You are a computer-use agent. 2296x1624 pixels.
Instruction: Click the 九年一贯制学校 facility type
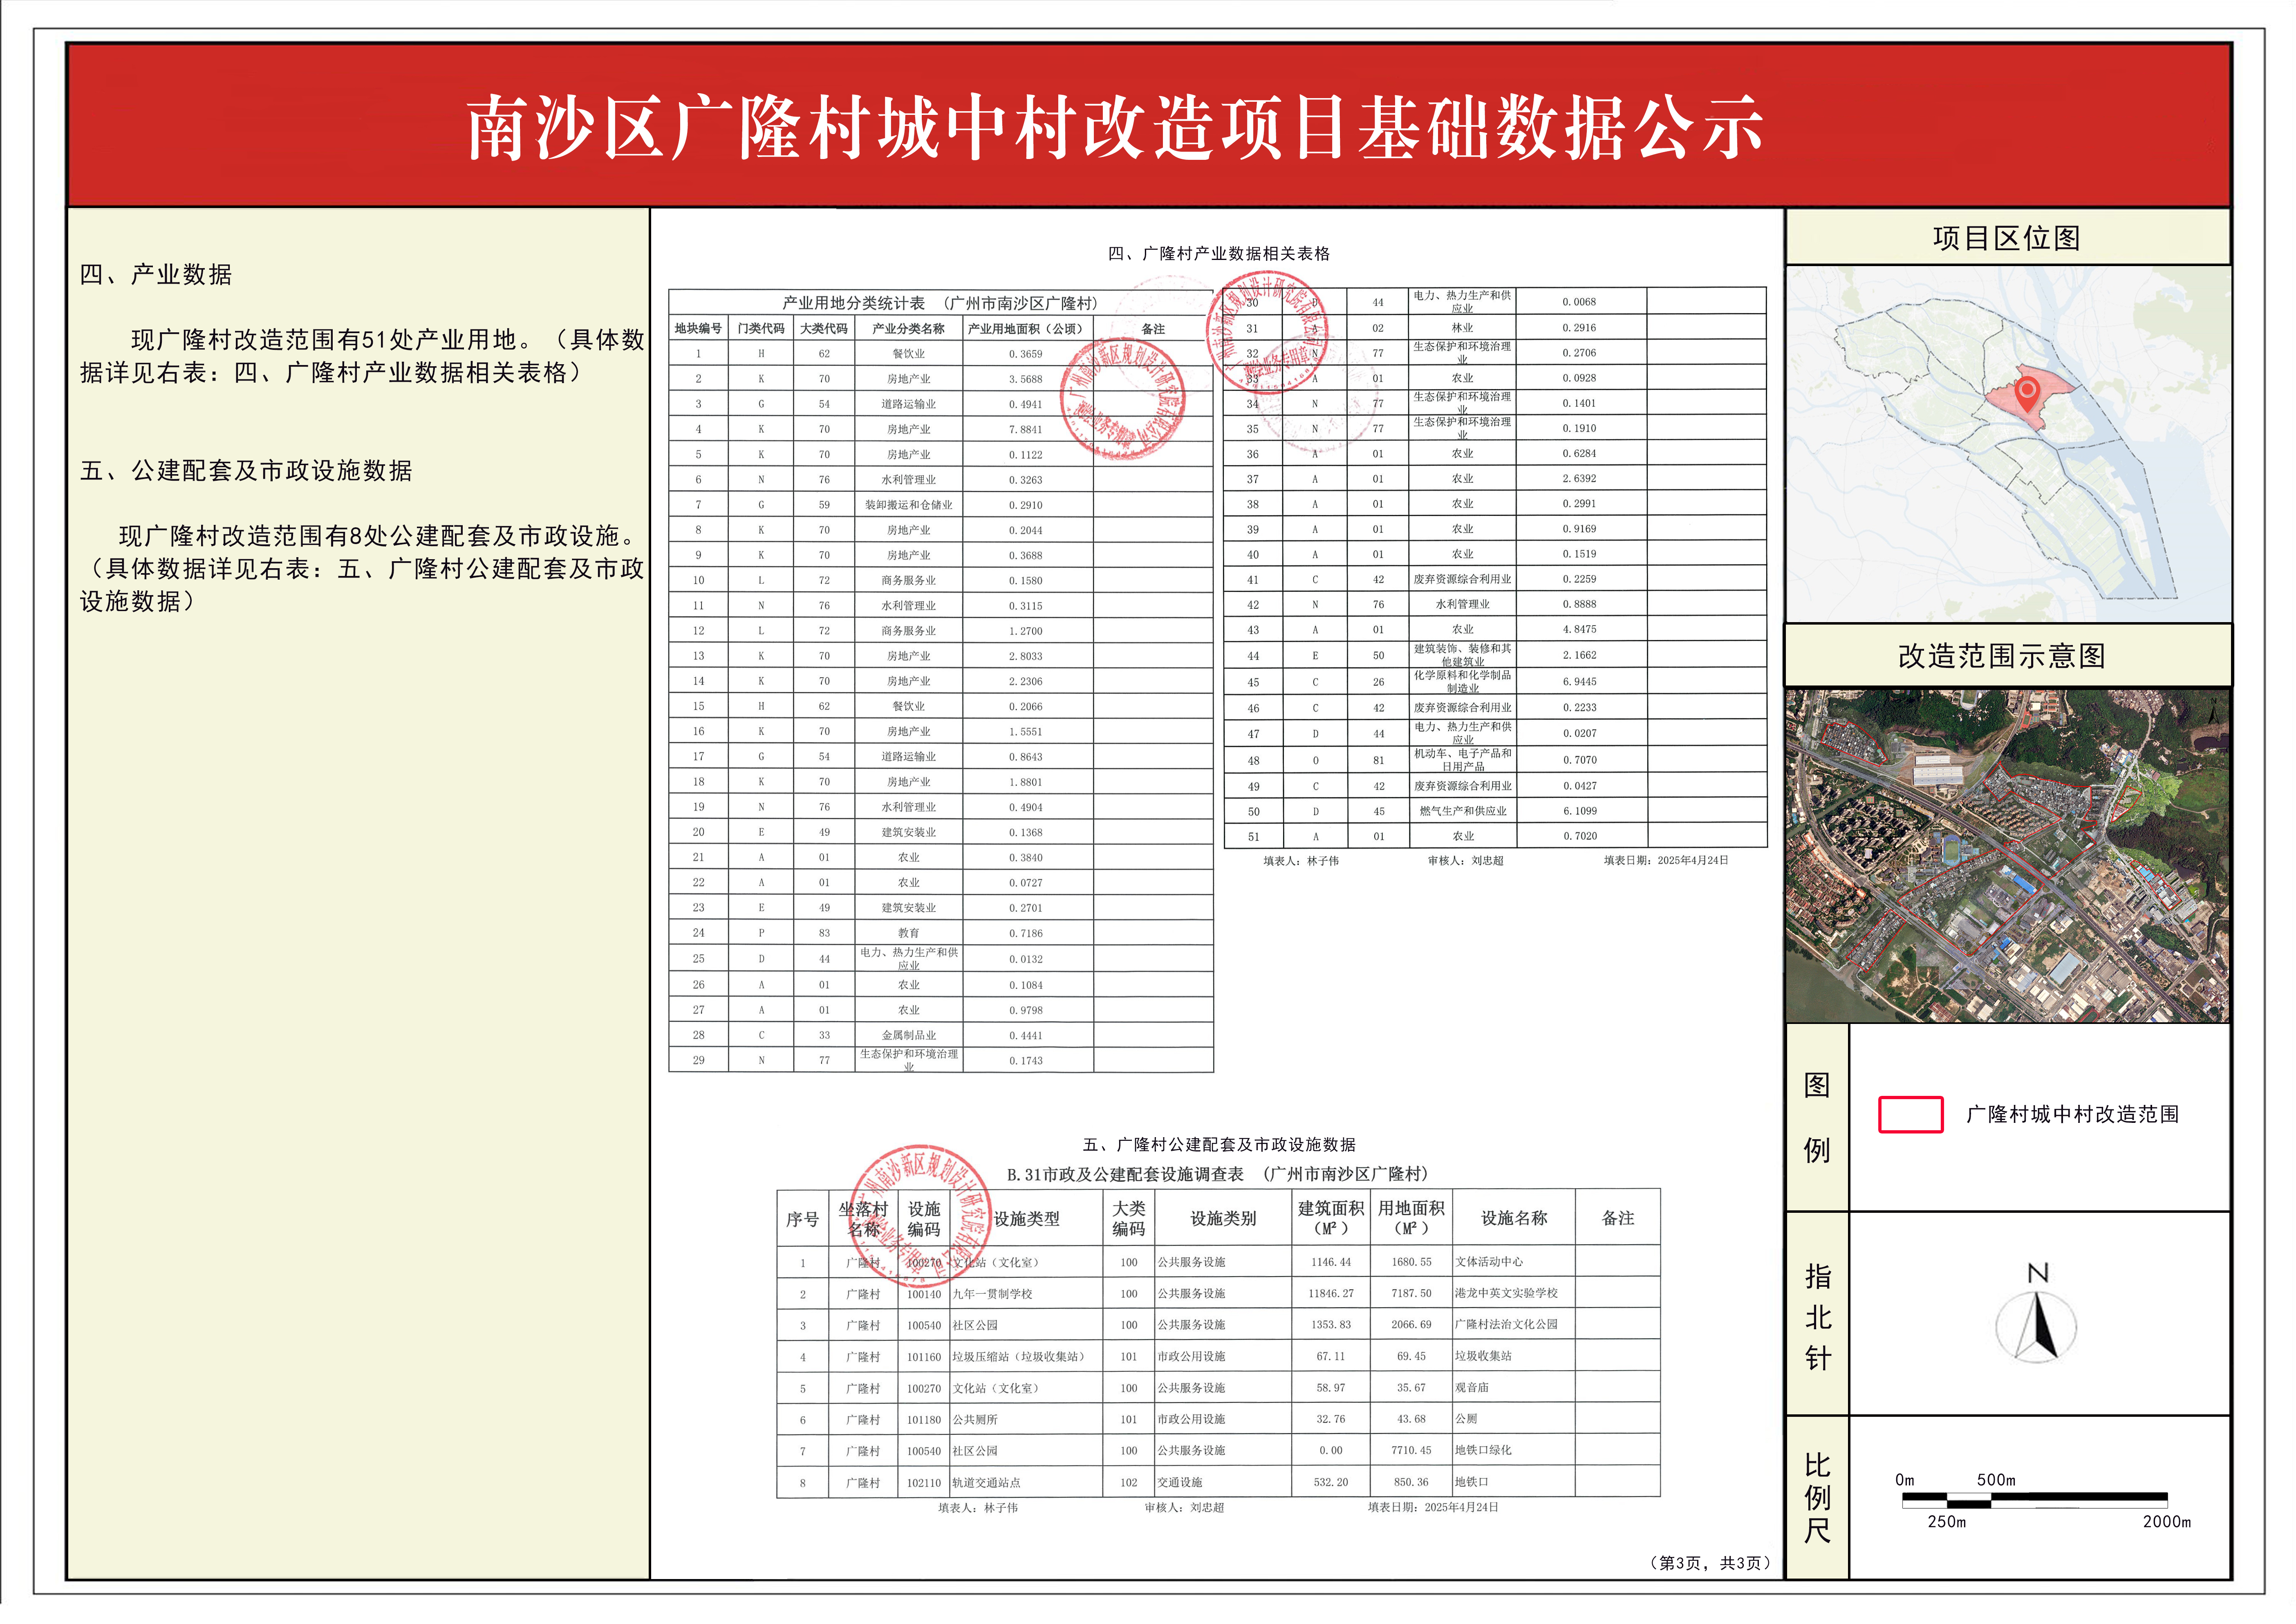(x=992, y=1294)
